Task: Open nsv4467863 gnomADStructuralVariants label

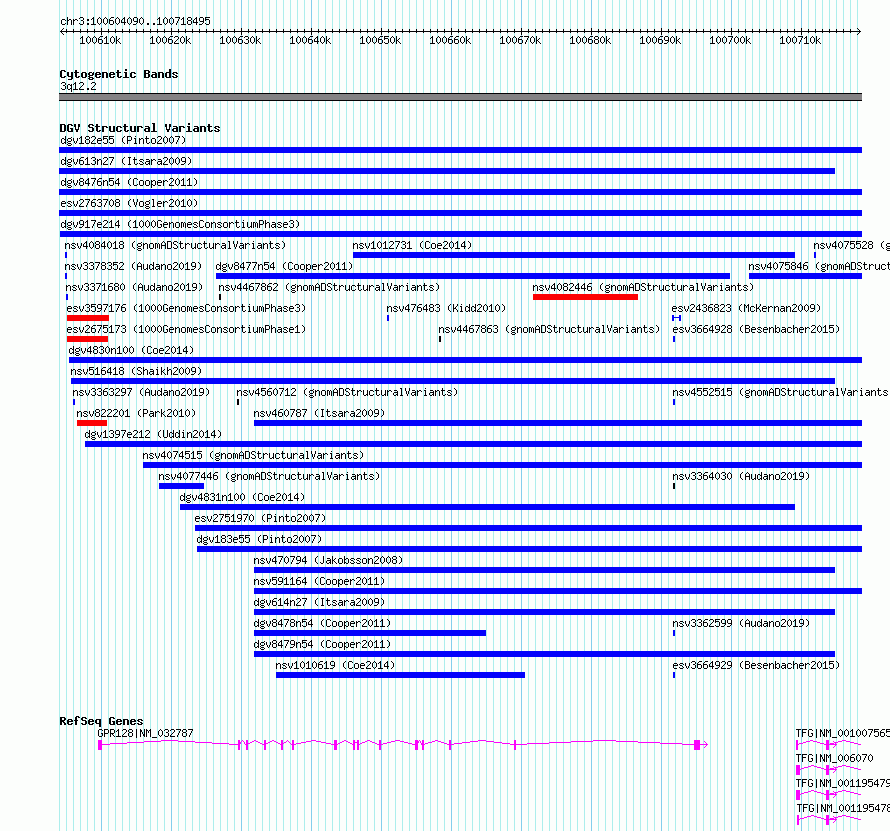Action: (x=549, y=329)
